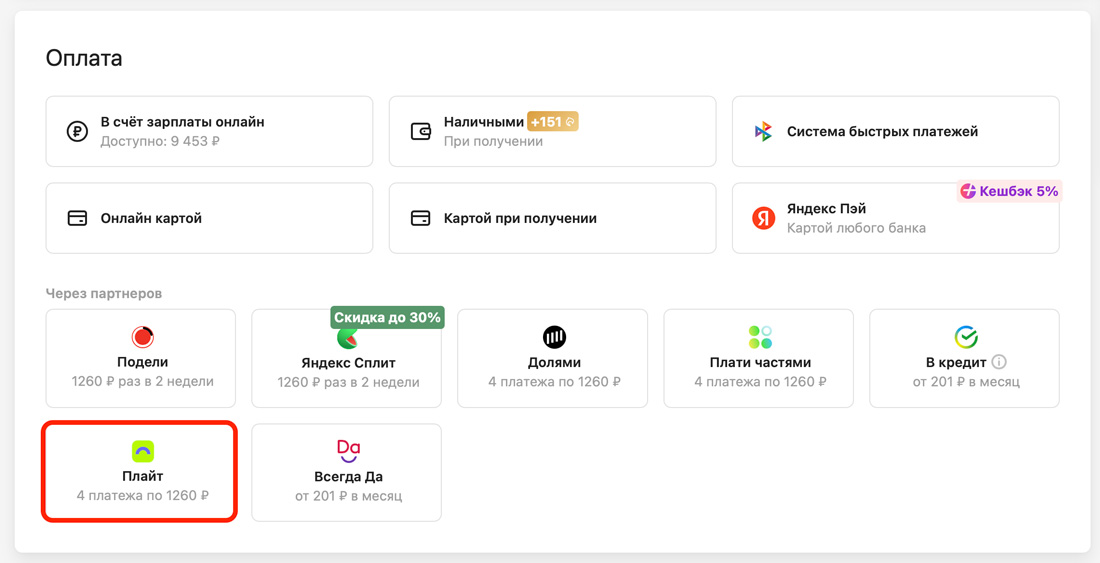The width and height of the screenshot is (1100, 563).
Task: Click the +151 bonus badge
Action: [x=553, y=122]
